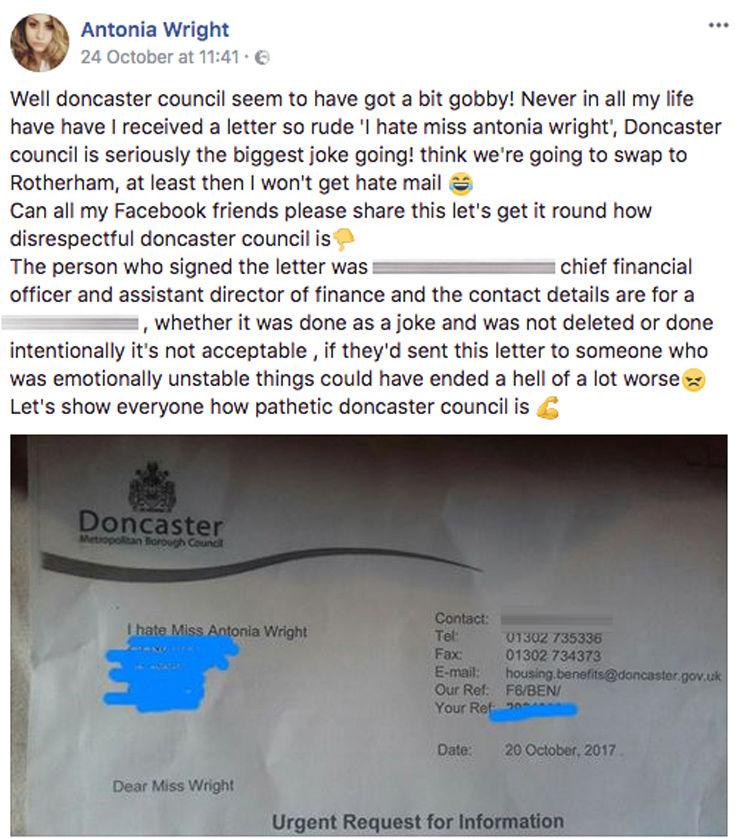The width and height of the screenshot is (735, 838).
Task: Click the Doncaster wordmark in the letter photo
Action: [150, 523]
